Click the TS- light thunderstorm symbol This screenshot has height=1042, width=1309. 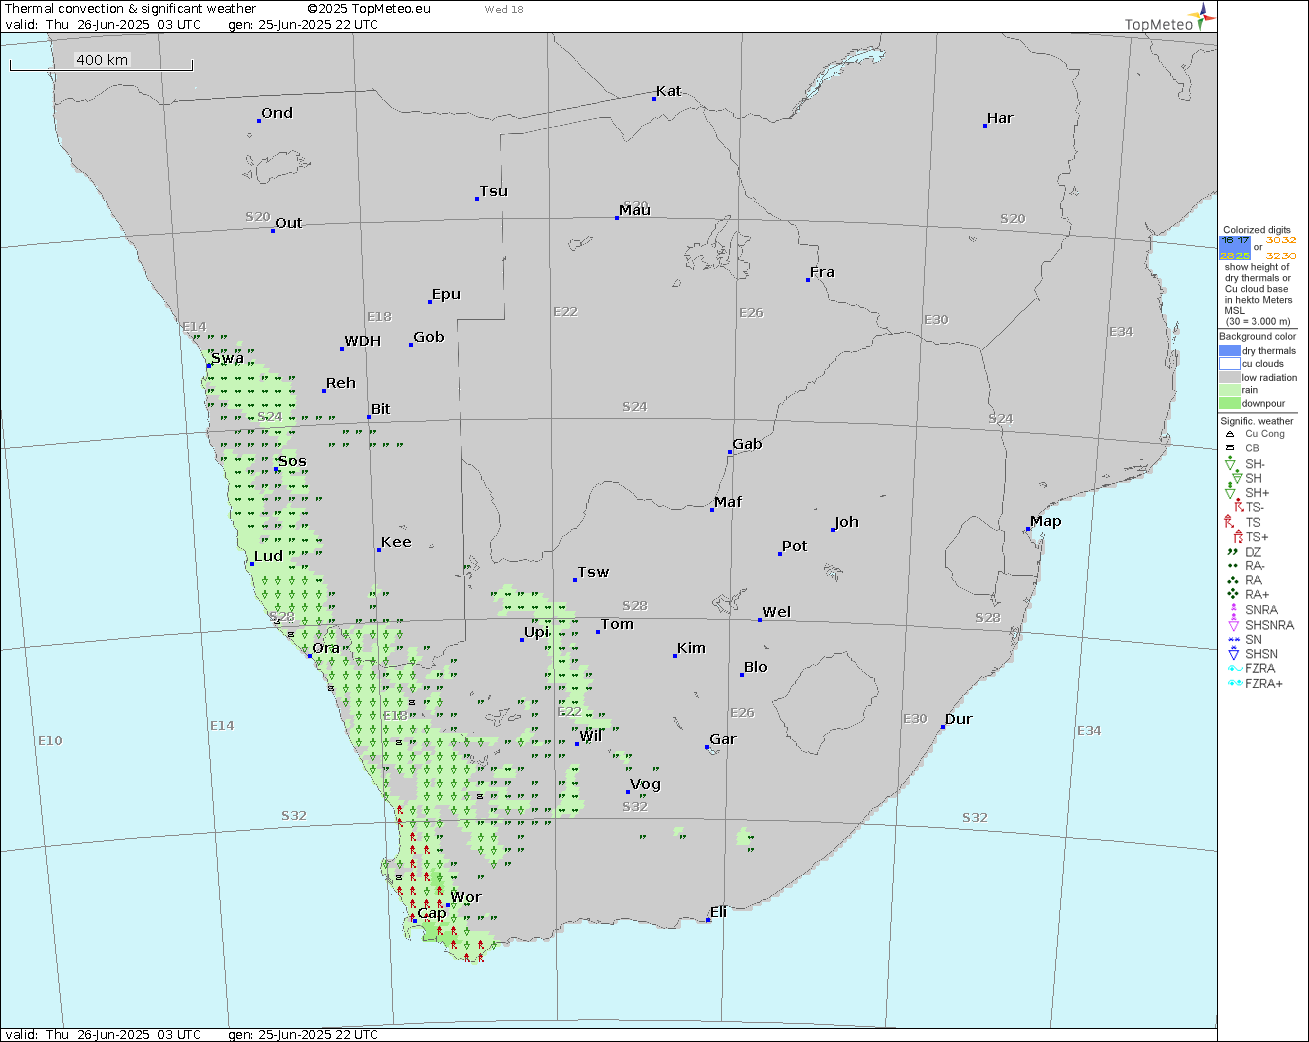[x=1238, y=507]
